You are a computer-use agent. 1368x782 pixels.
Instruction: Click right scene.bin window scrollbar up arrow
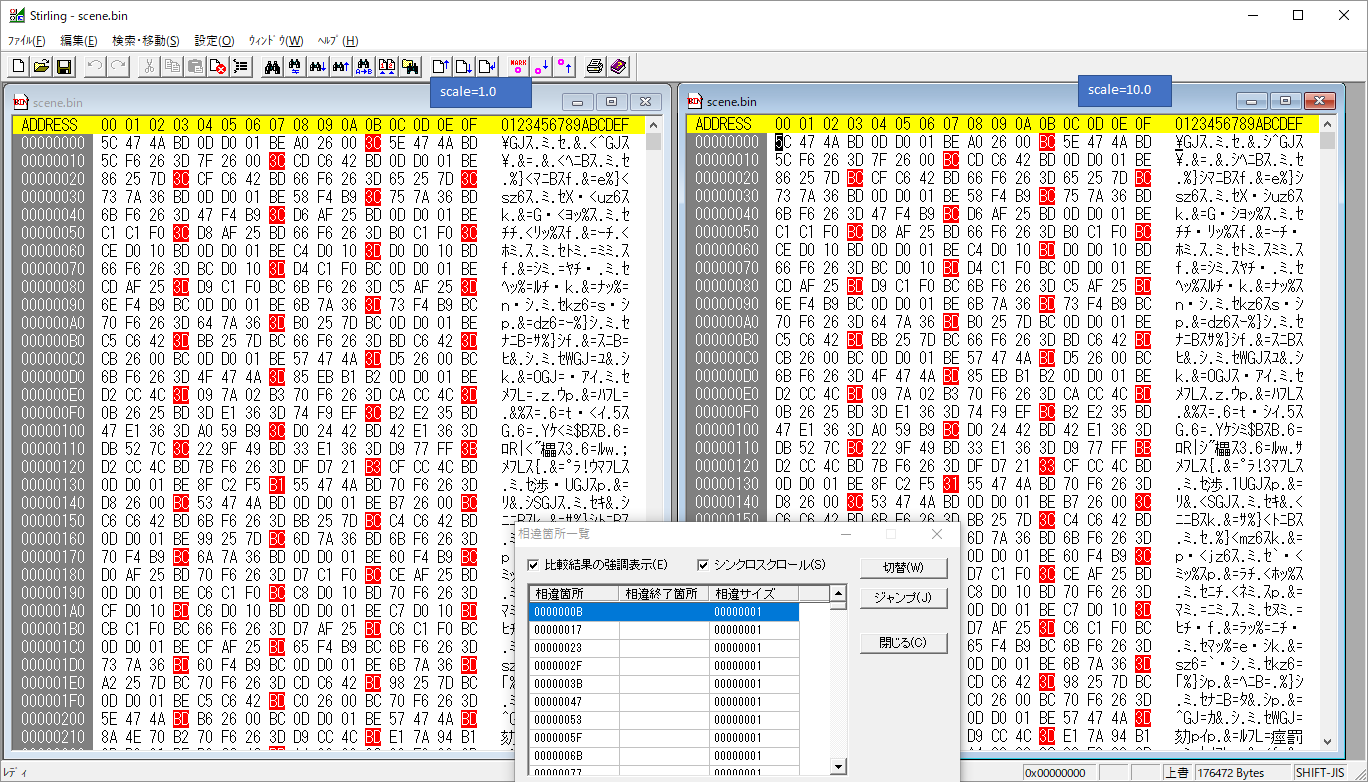pyautogui.click(x=1327, y=125)
